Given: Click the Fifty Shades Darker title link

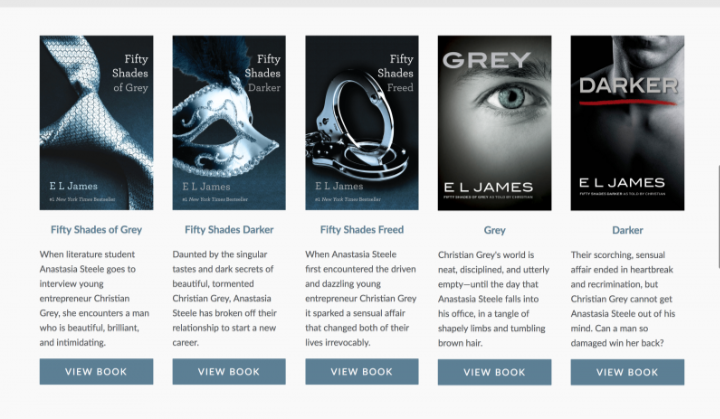Looking at the screenshot, I should pyautogui.click(x=229, y=230).
